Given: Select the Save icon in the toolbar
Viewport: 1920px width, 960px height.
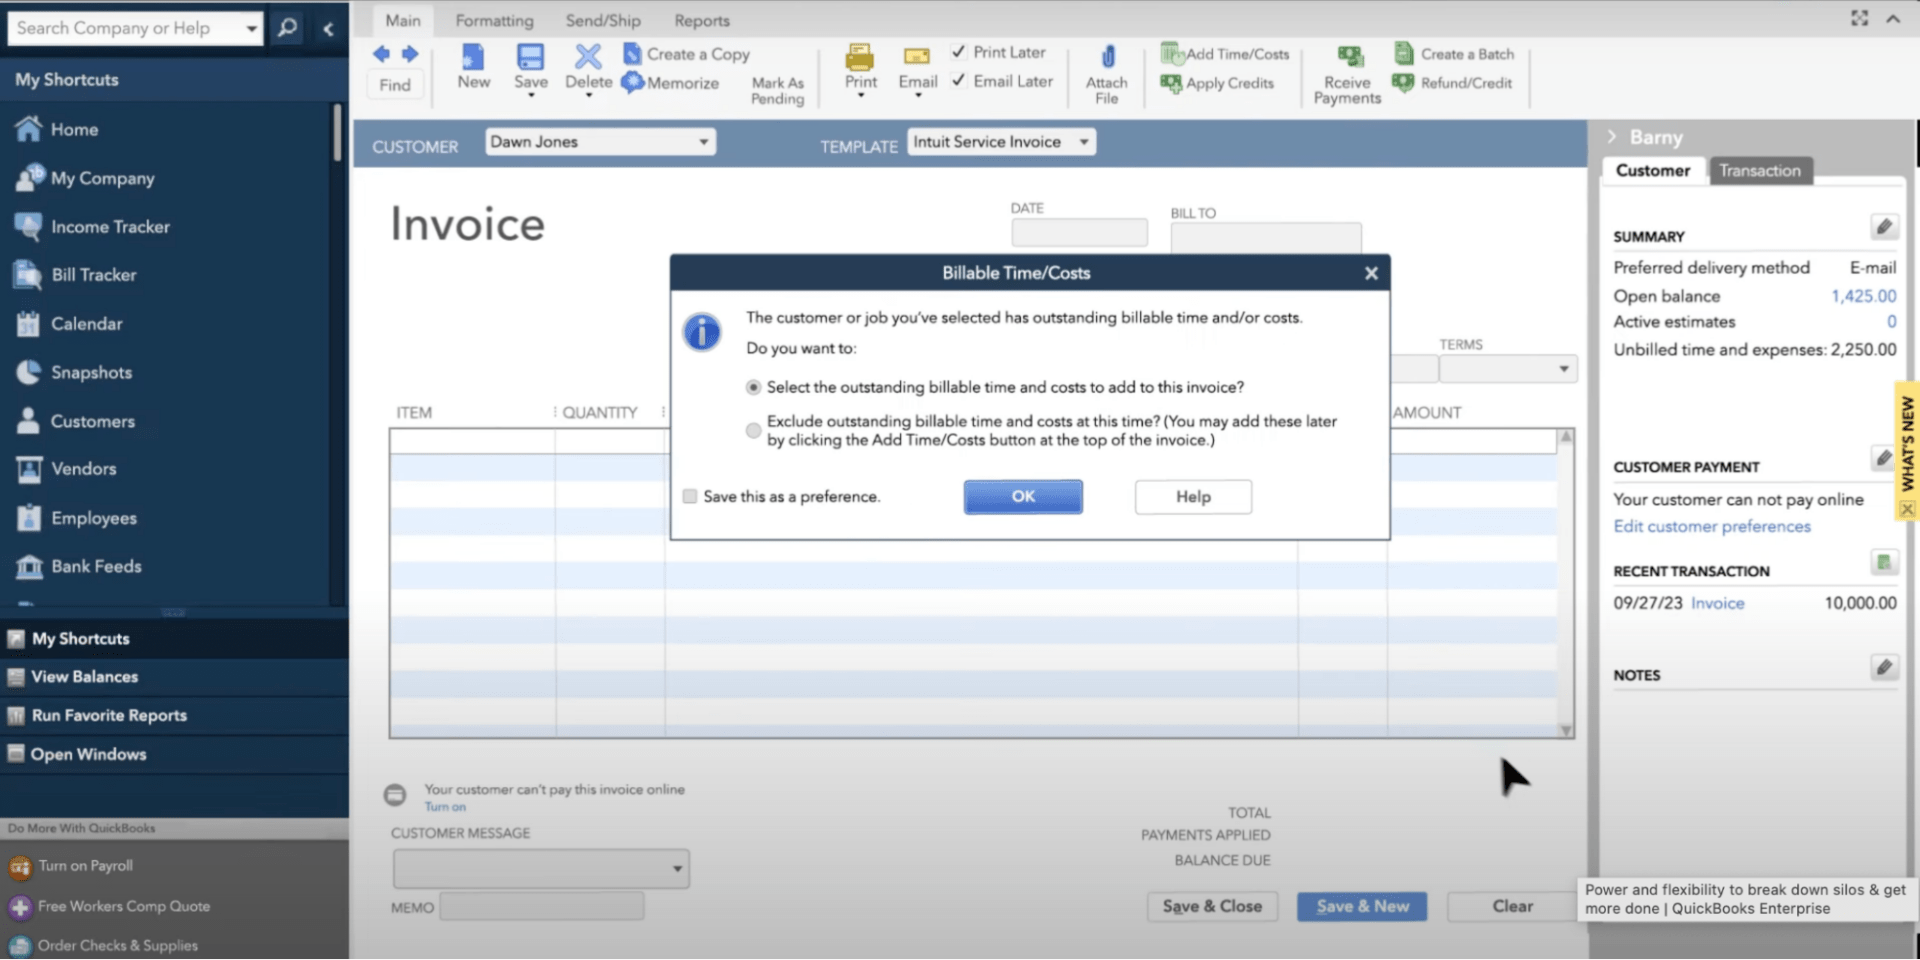Looking at the screenshot, I should [530, 62].
